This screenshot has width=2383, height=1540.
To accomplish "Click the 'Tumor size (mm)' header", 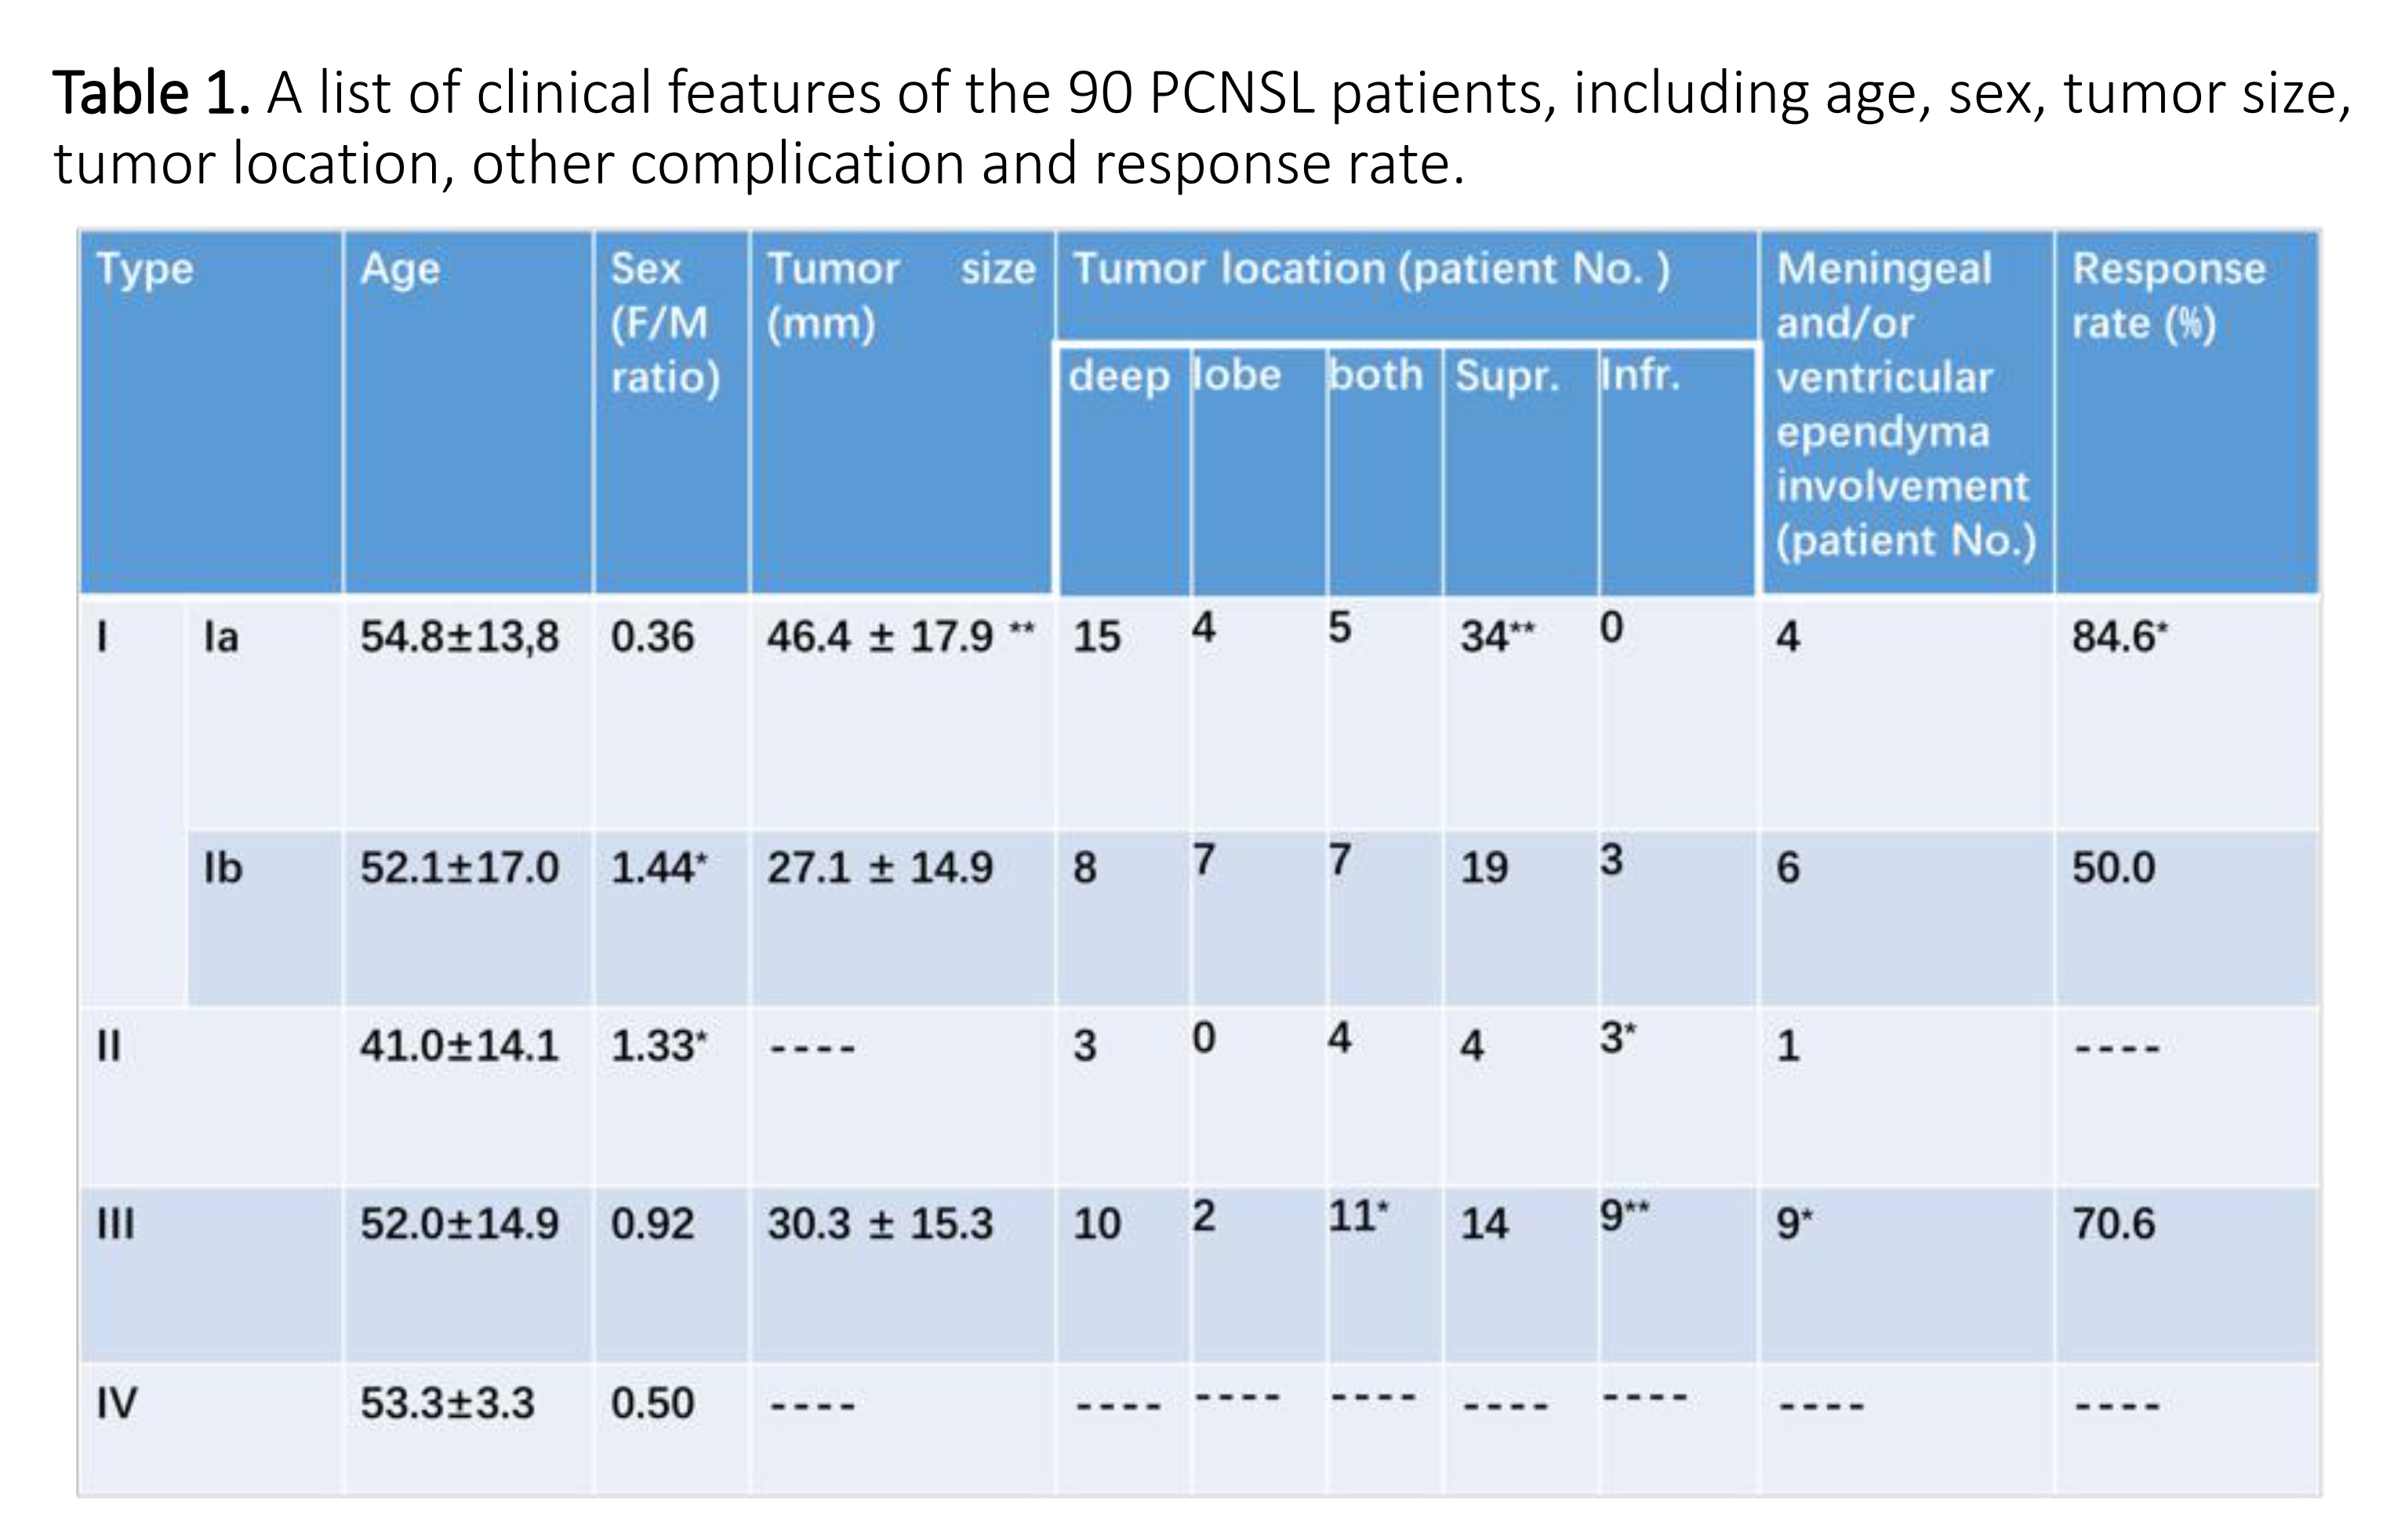I will coord(900,296).
